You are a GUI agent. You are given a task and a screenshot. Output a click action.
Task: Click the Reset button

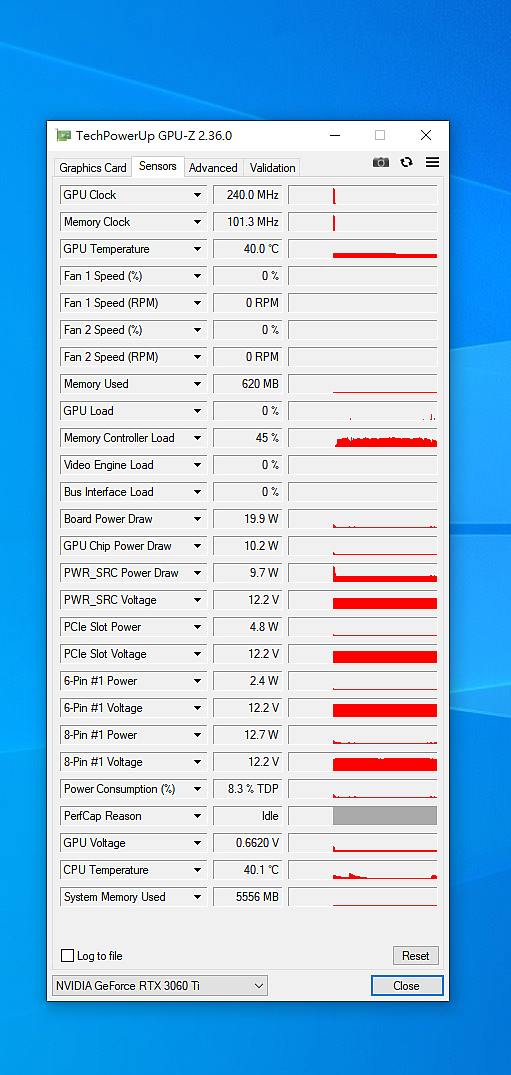point(416,956)
